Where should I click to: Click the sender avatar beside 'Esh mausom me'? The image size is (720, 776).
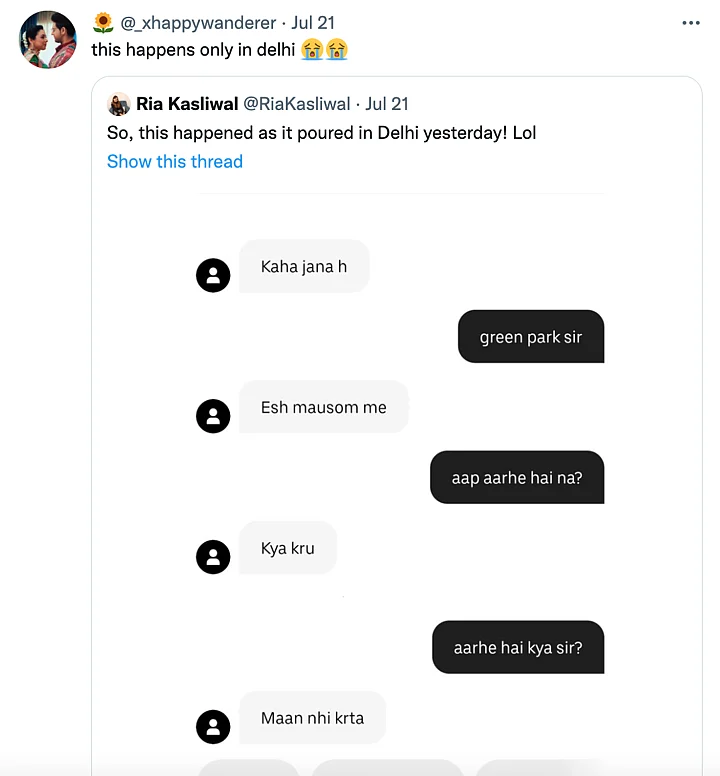(x=213, y=415)
